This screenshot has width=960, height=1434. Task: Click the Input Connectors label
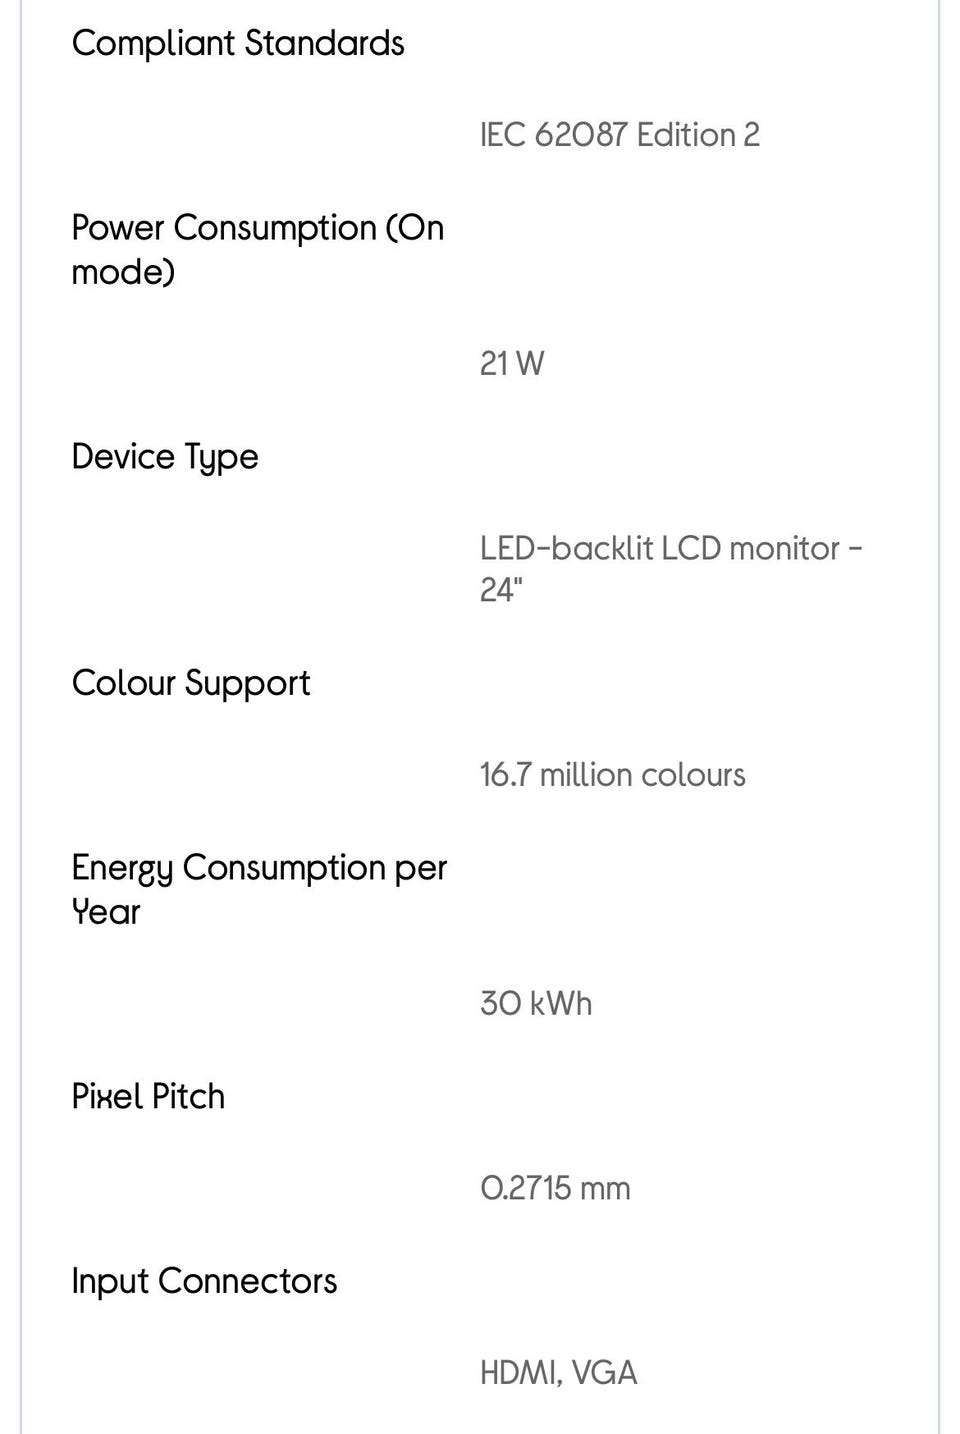204,1281
